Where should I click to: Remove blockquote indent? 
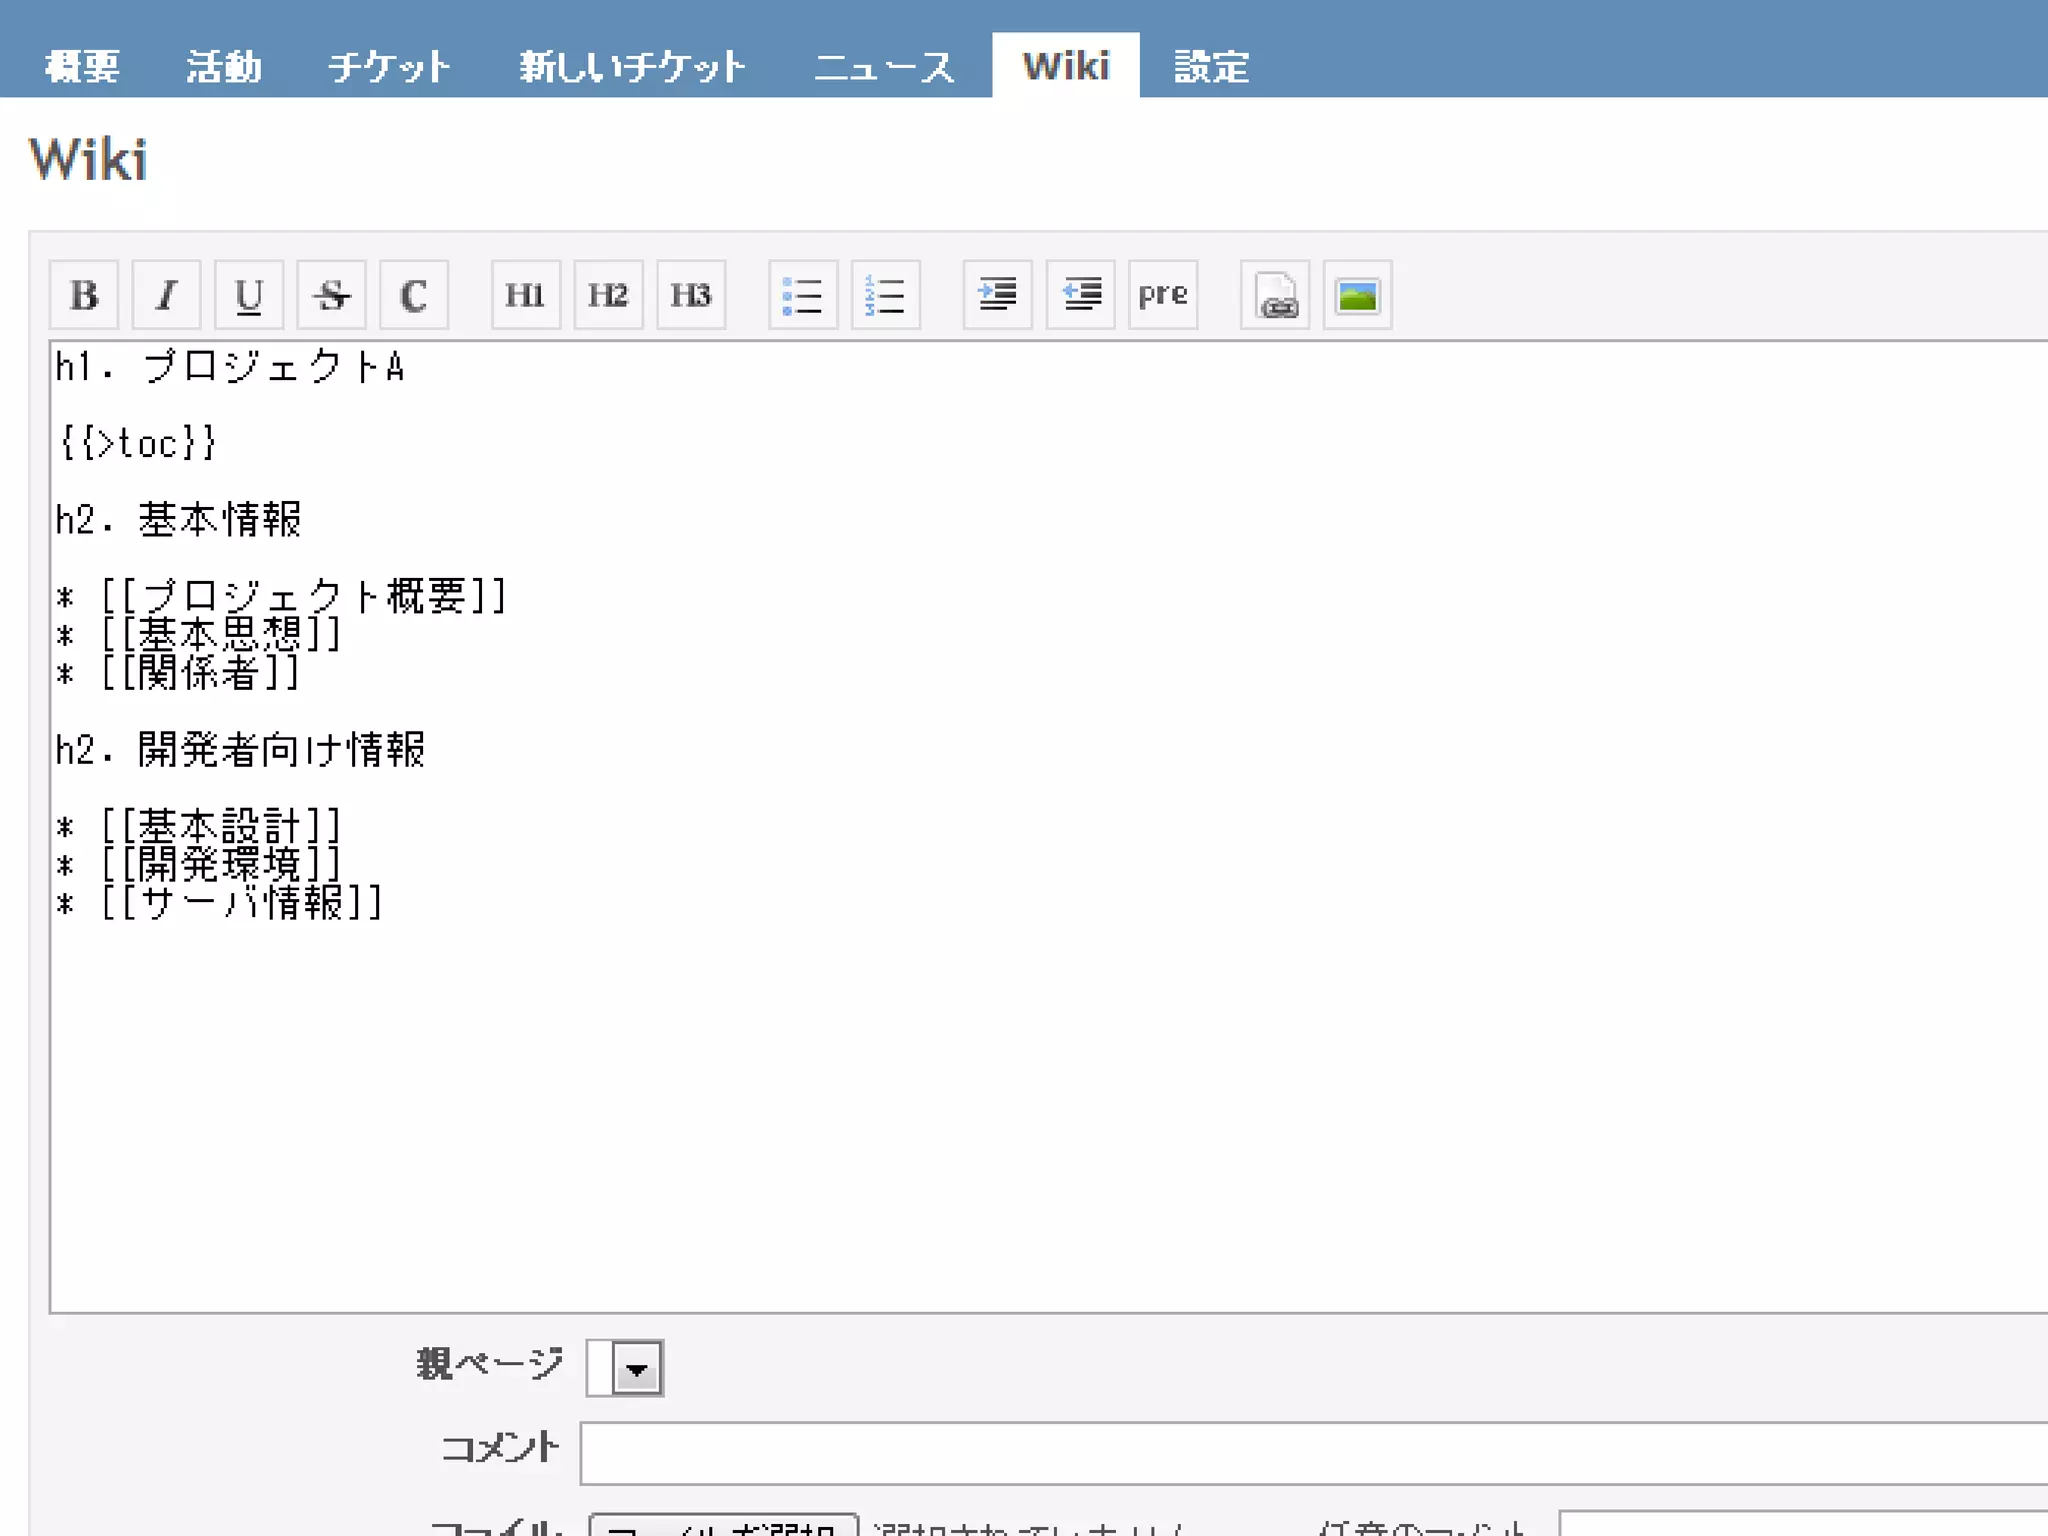pyautogui.click(x=1080, y=295)
